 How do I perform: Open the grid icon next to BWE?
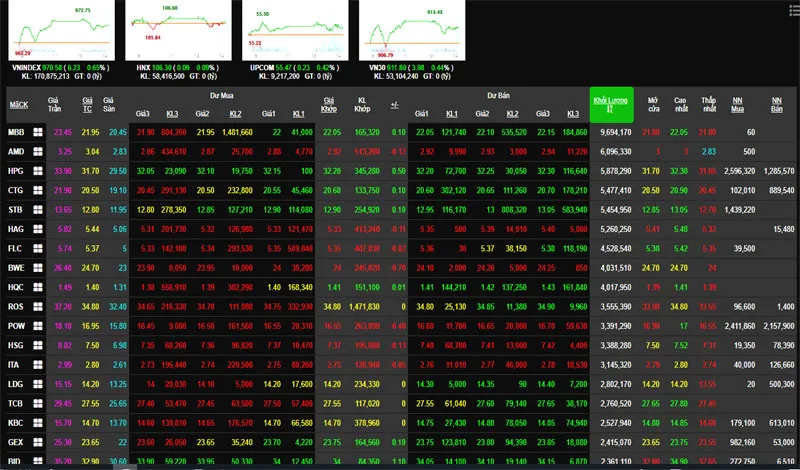[x=38, y=268]
